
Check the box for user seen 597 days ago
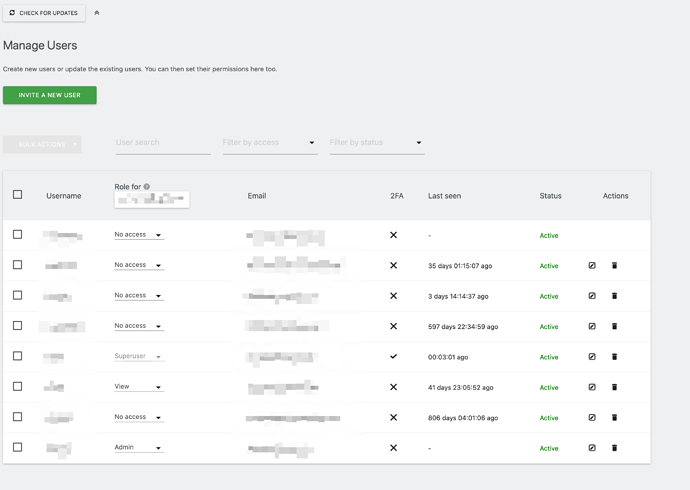pyautogui.click(x=18, y=325)
